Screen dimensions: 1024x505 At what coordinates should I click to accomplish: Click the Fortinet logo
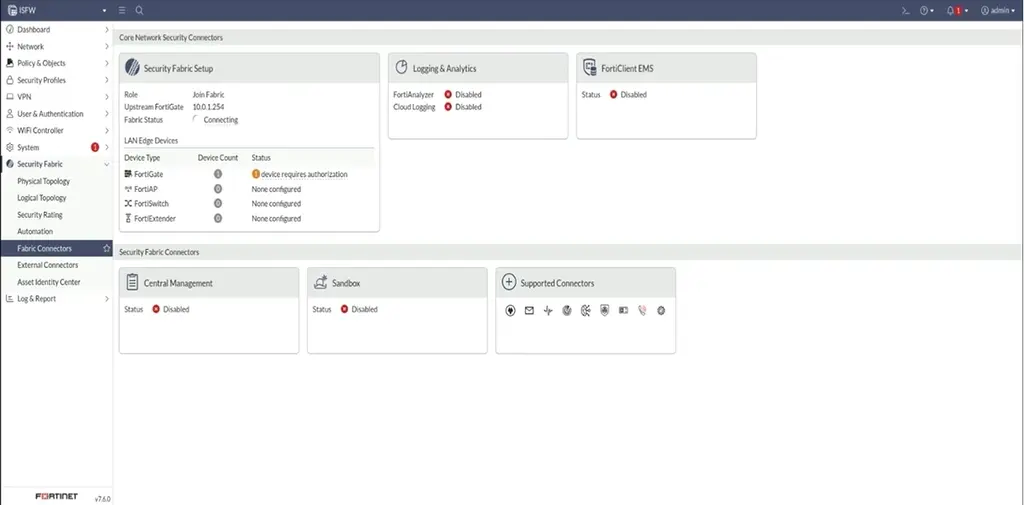coord(56,497)
